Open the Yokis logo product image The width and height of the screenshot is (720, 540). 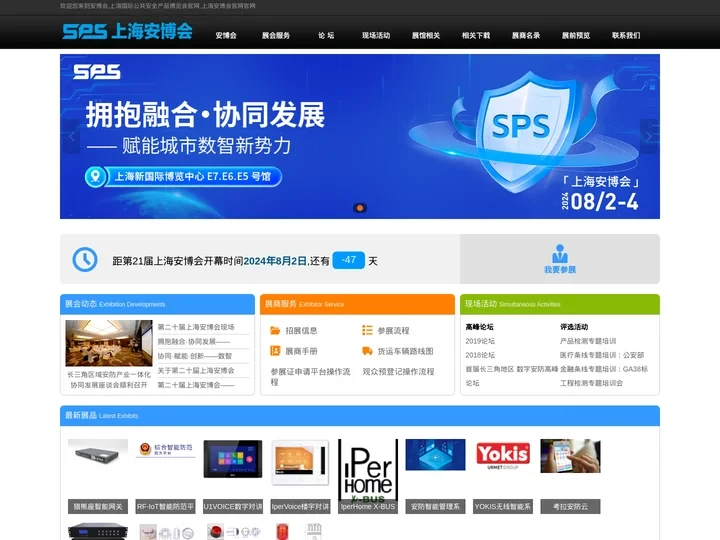(x=503, y=455)
